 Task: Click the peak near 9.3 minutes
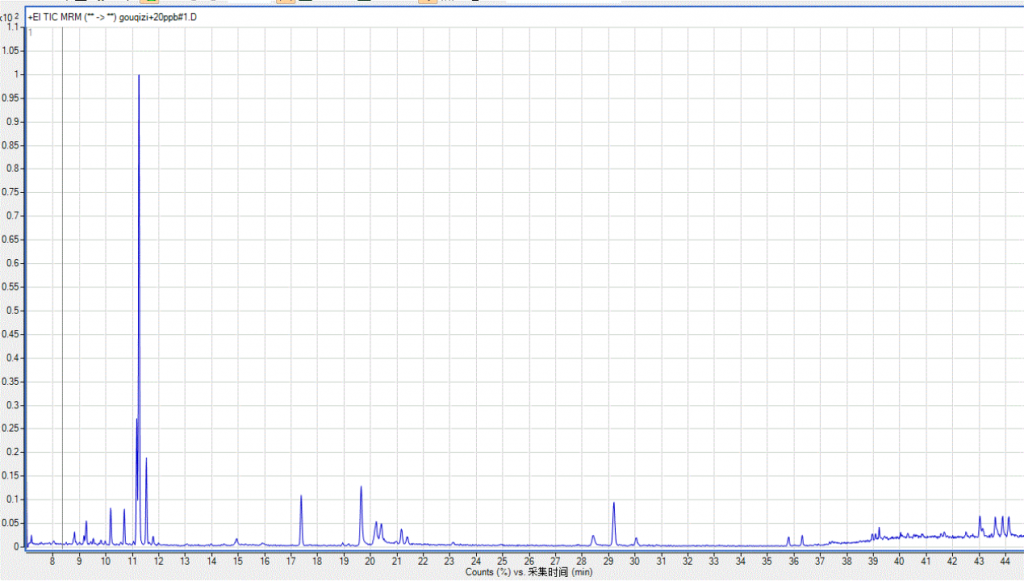point(86,523)
